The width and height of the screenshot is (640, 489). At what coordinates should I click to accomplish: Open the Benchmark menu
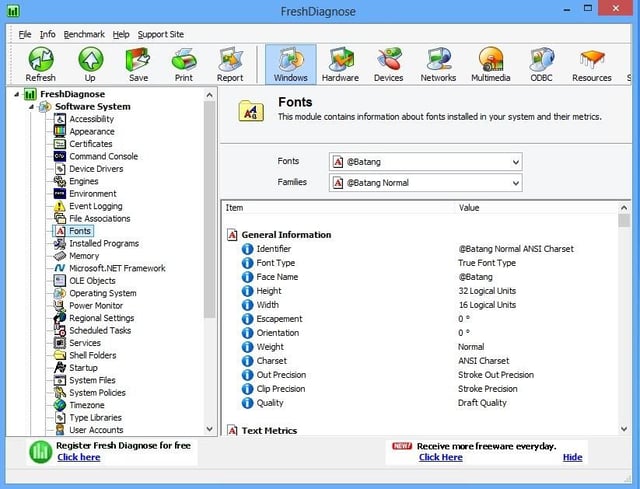pyautogui.click(x=84, y=34)
